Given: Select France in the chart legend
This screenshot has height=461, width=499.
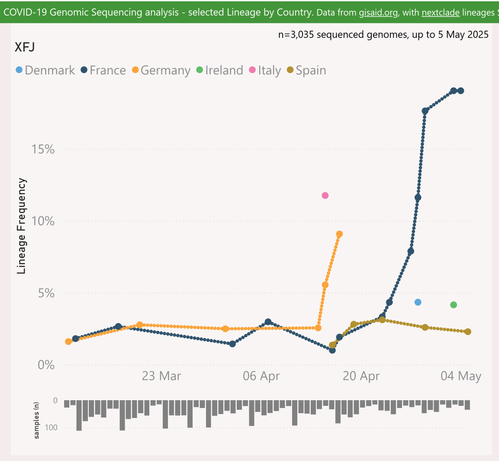Looking at the screenshot, I should click(103, 70).
